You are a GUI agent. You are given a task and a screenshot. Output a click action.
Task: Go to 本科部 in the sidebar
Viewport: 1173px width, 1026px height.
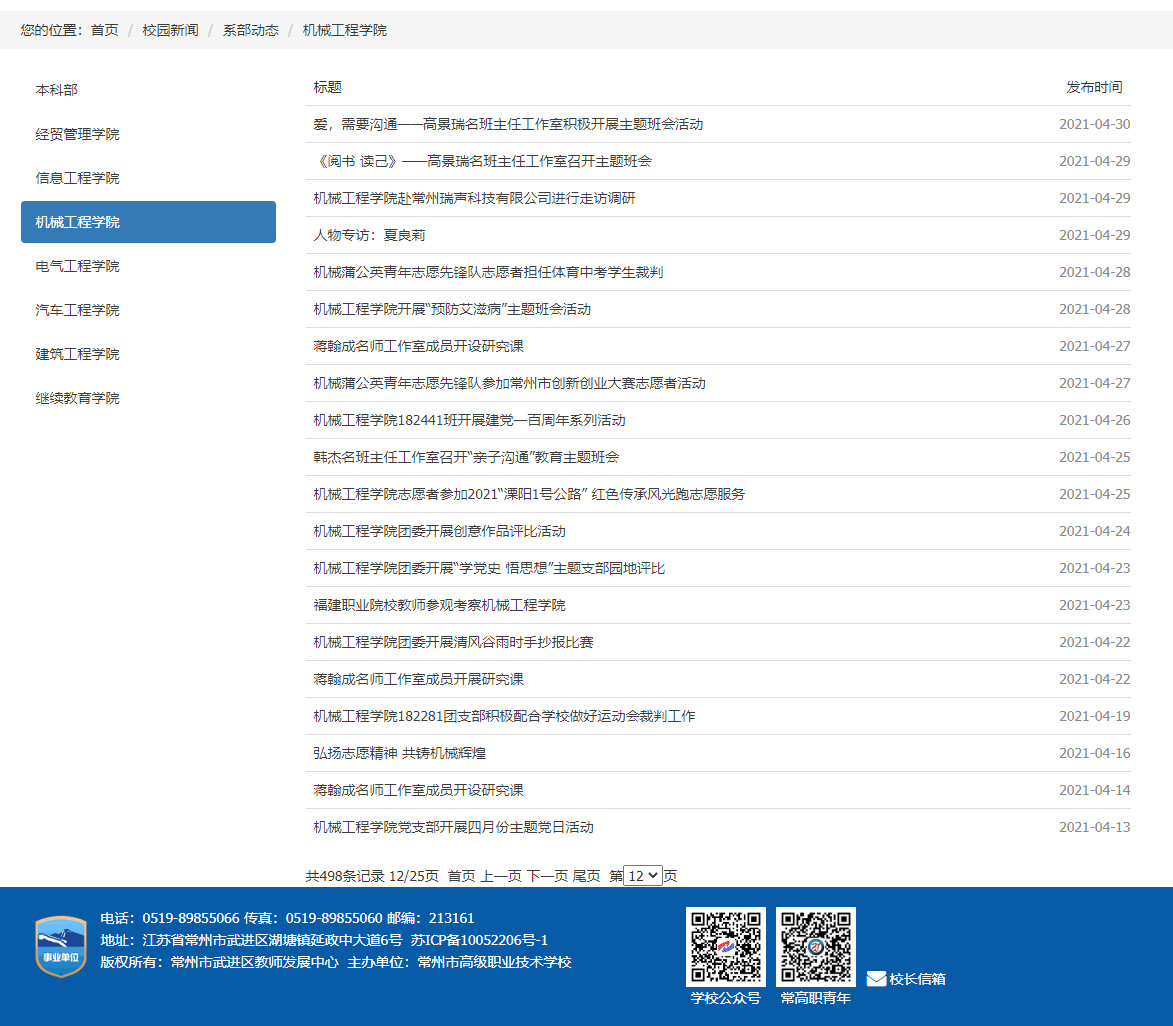(x=57, y=90)
